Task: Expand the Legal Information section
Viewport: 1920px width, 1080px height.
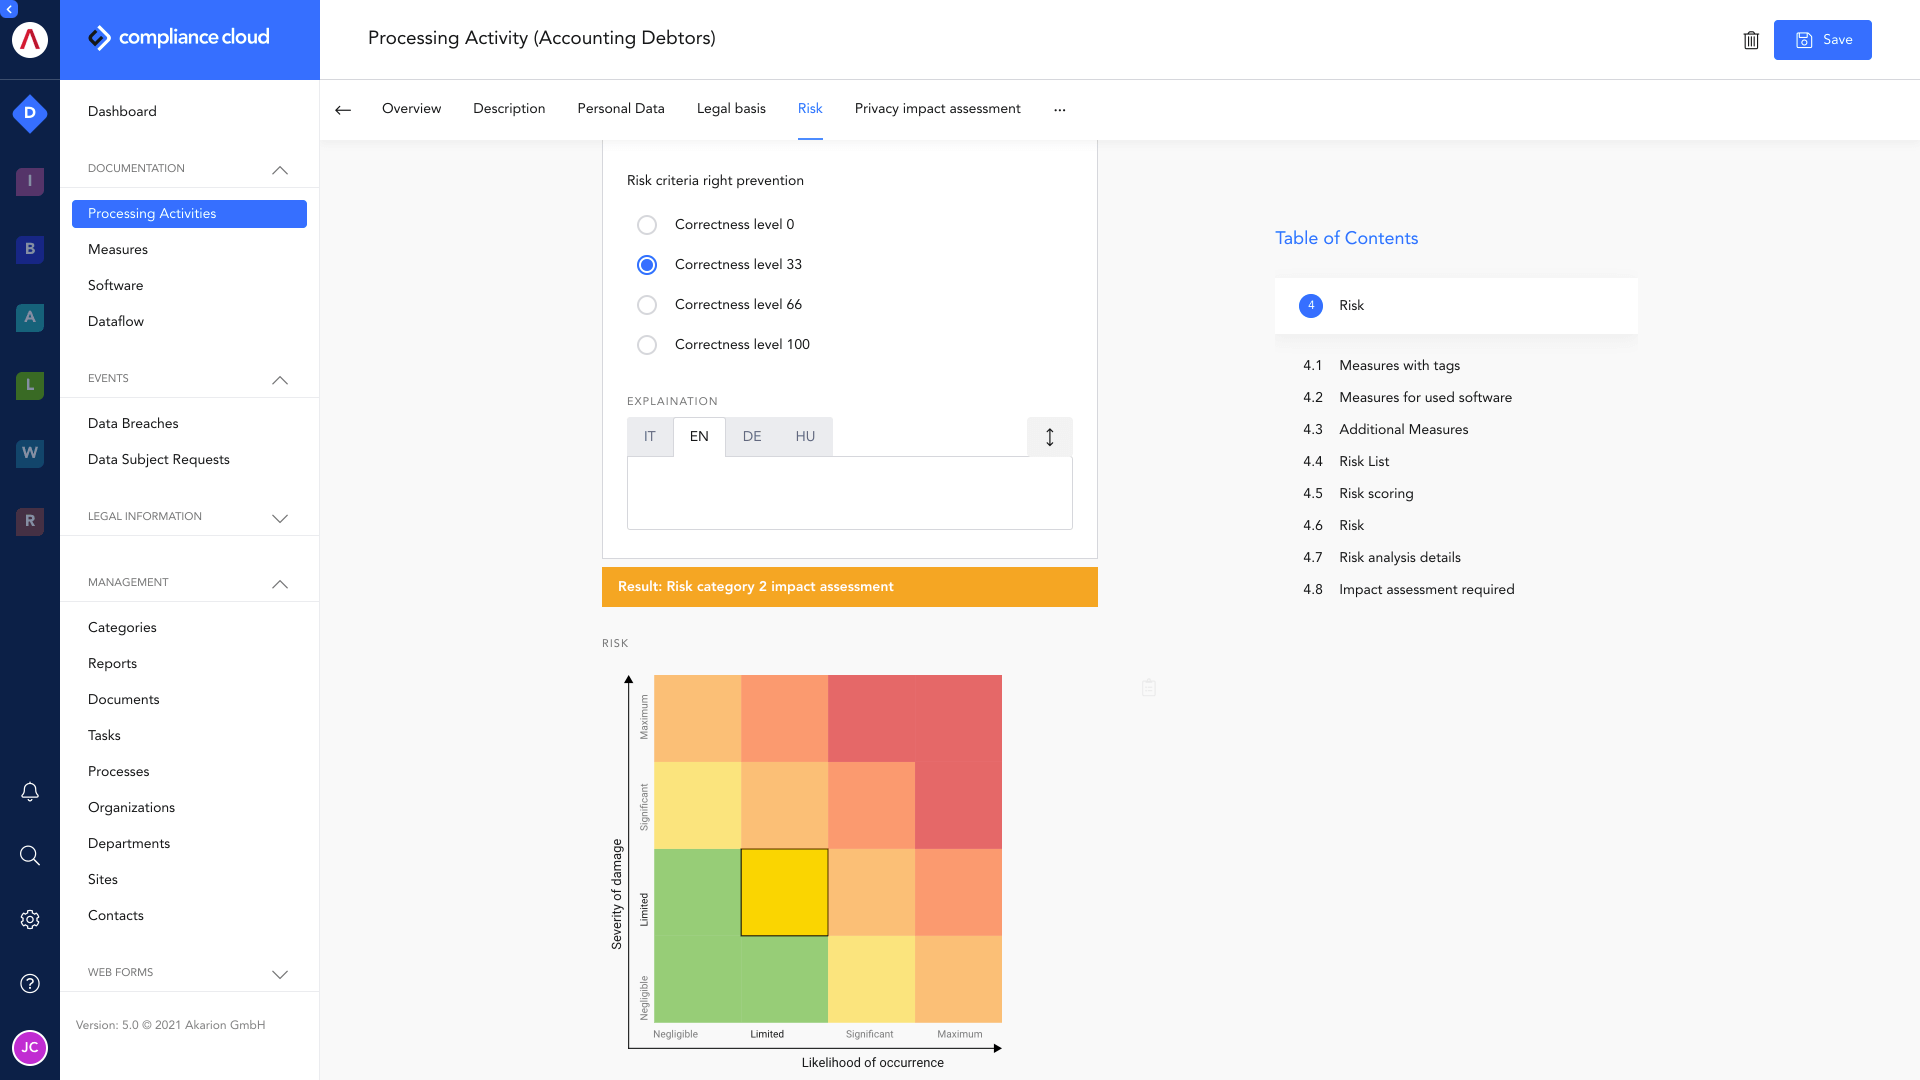Action: 280,518
